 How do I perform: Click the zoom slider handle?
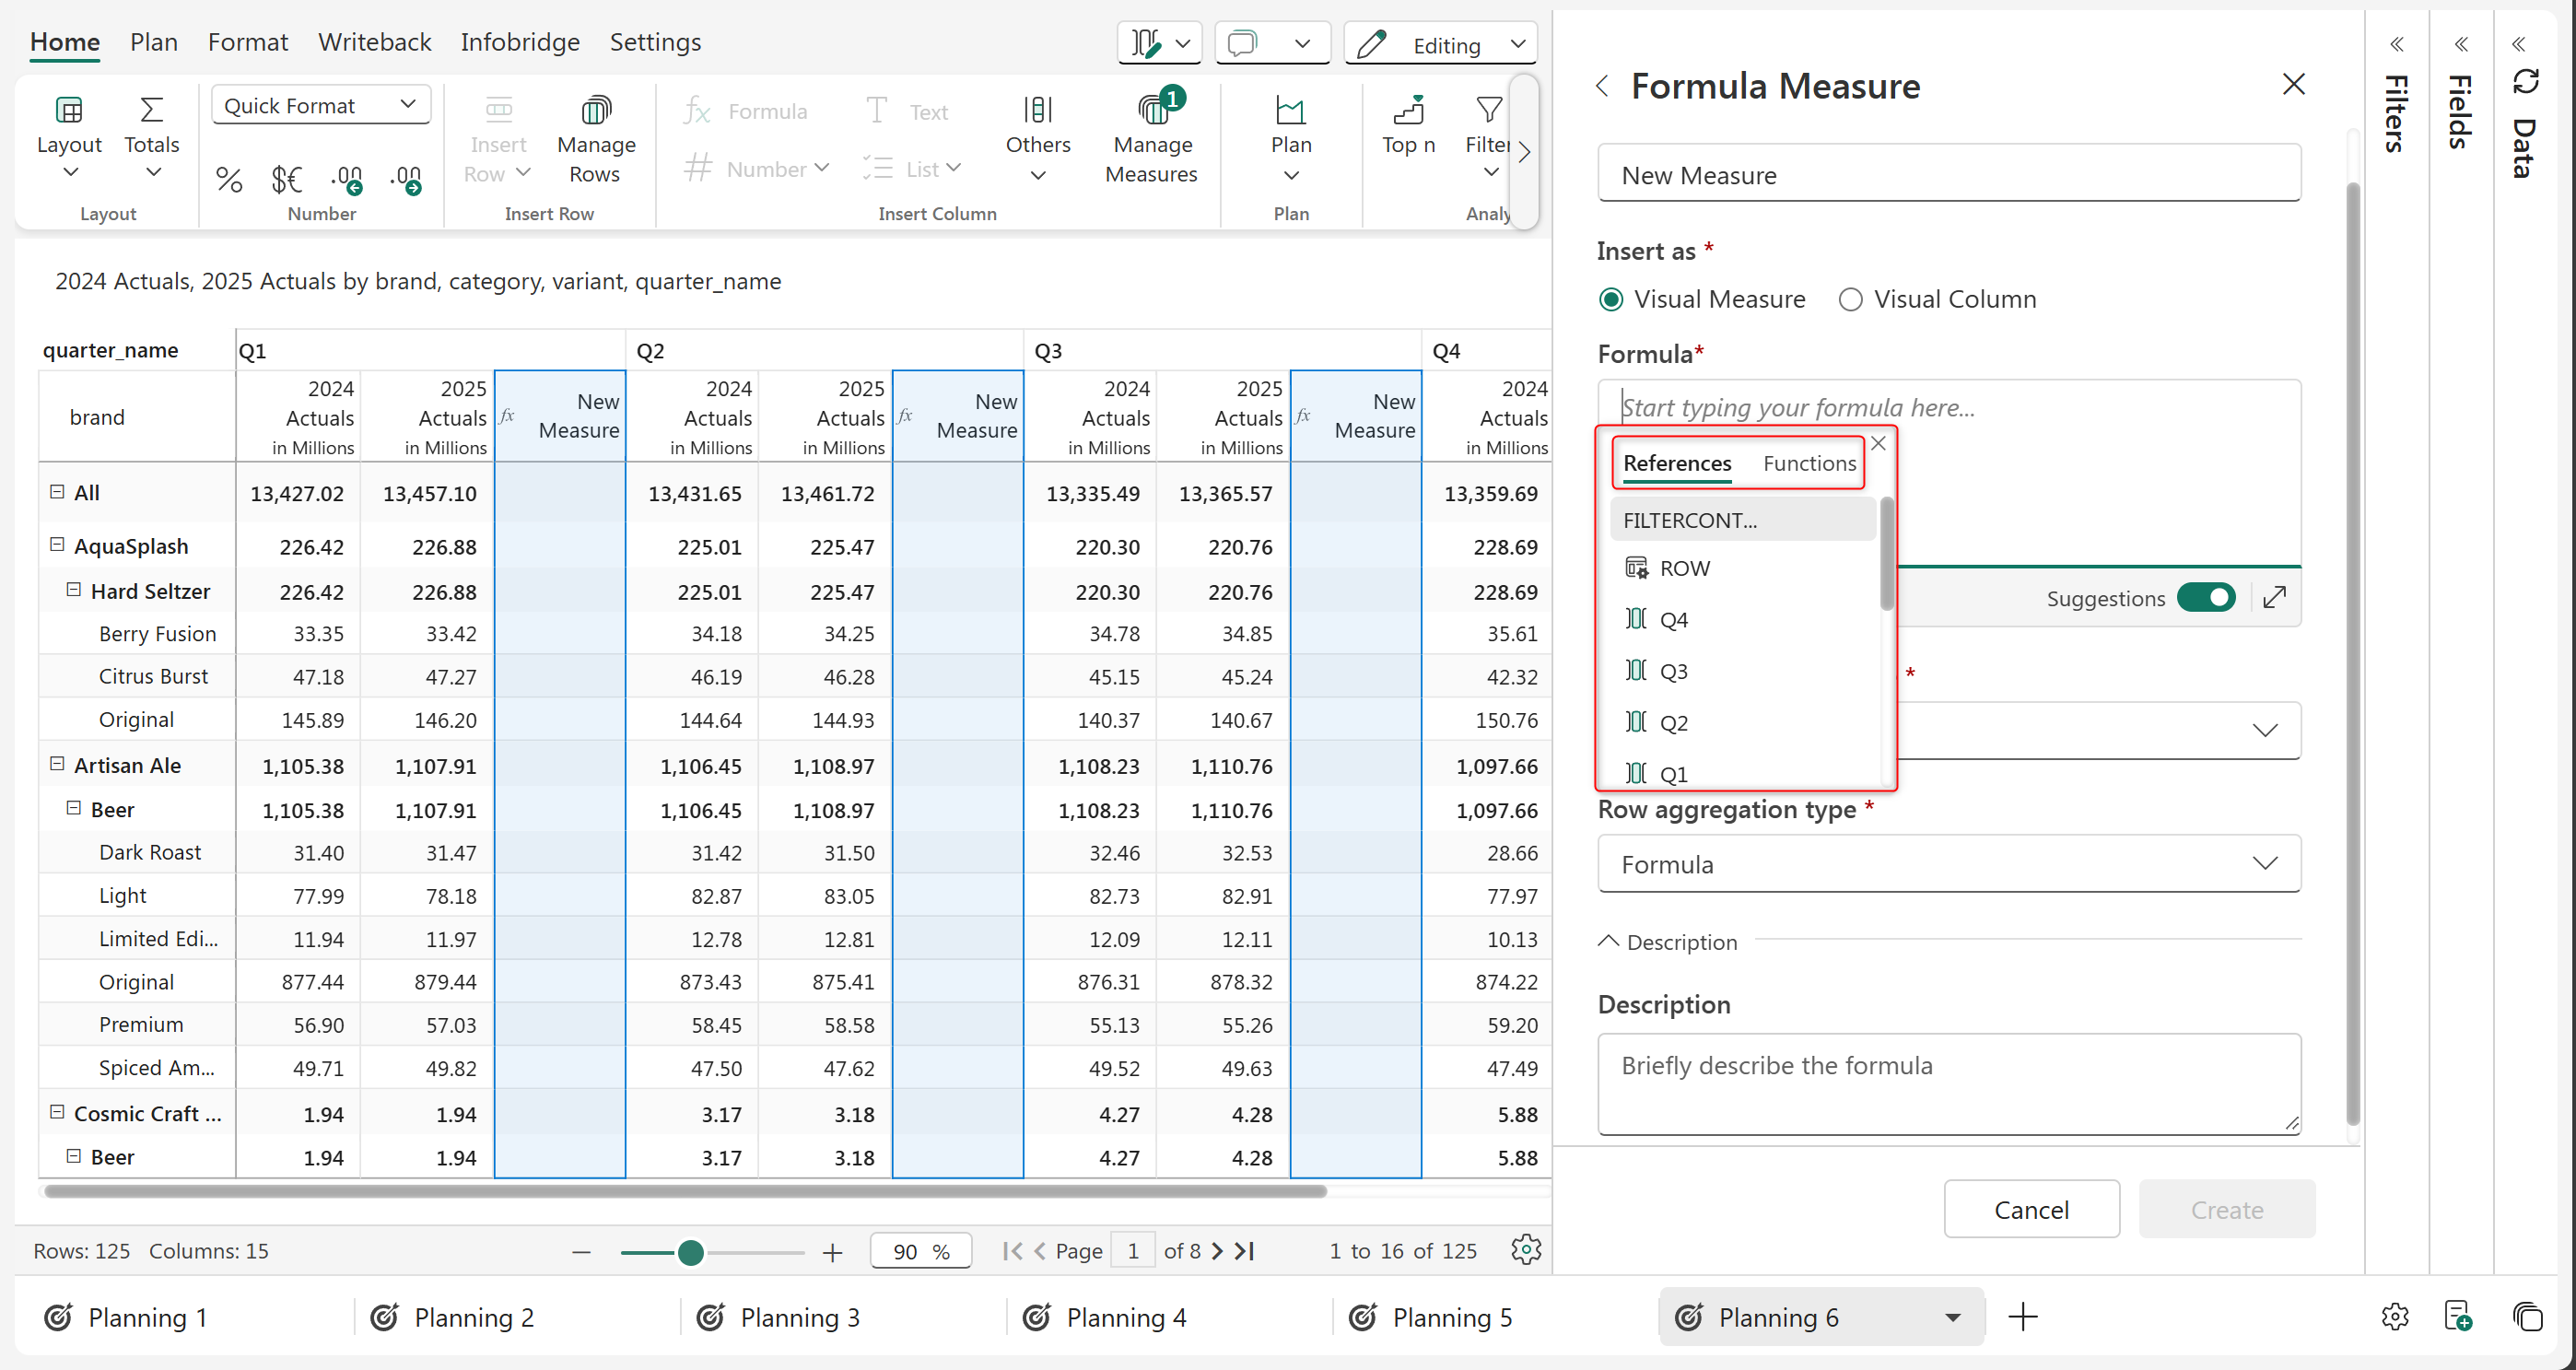(x=690, y=1252)
